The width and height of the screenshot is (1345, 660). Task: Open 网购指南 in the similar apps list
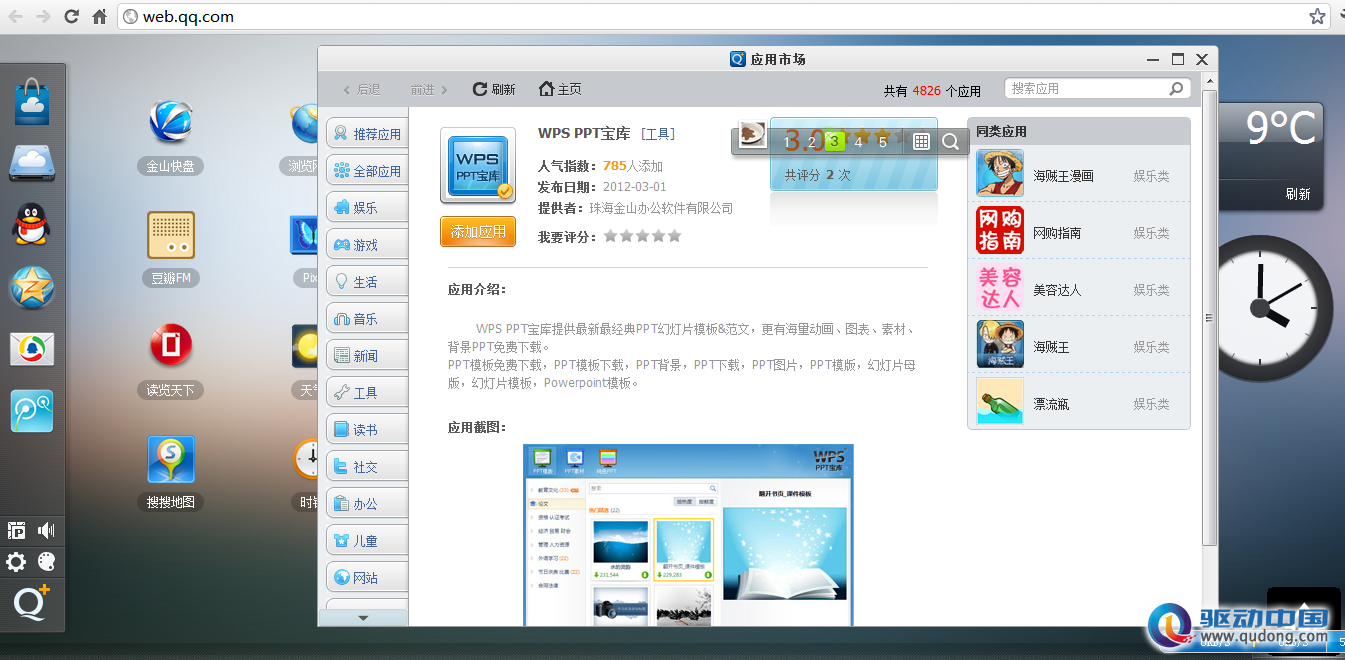1079,232
